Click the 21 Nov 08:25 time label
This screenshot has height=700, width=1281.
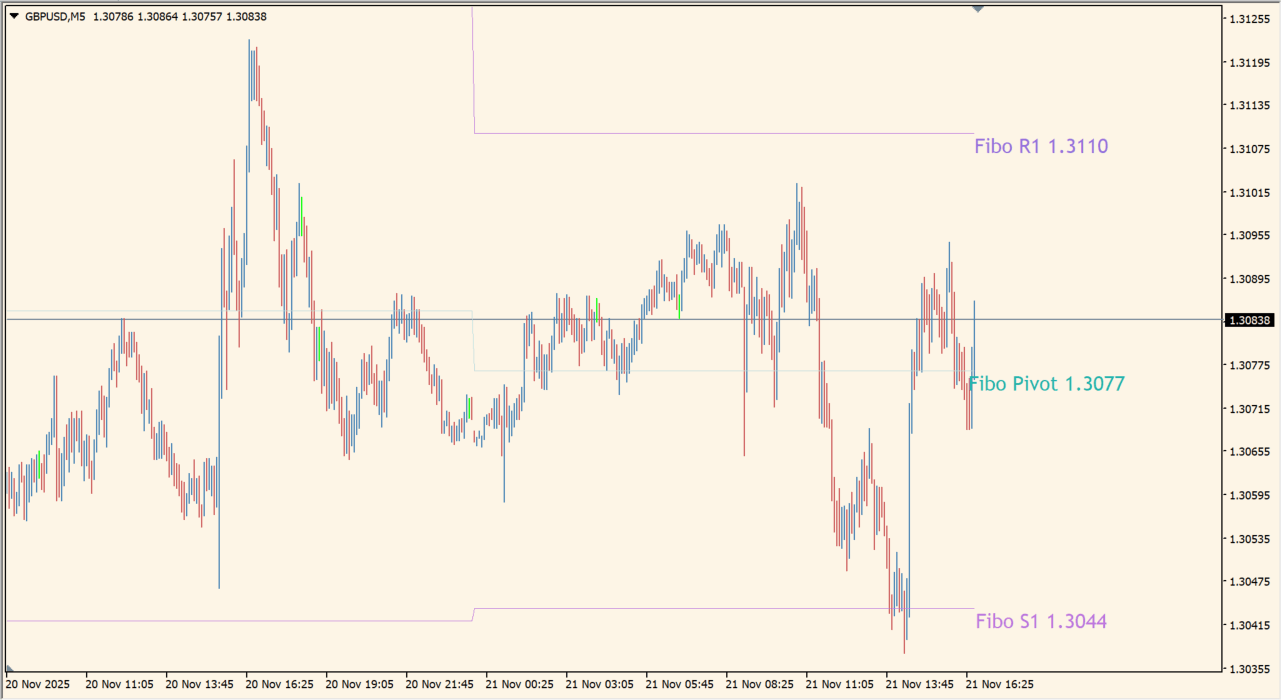[x=759, y=685]
